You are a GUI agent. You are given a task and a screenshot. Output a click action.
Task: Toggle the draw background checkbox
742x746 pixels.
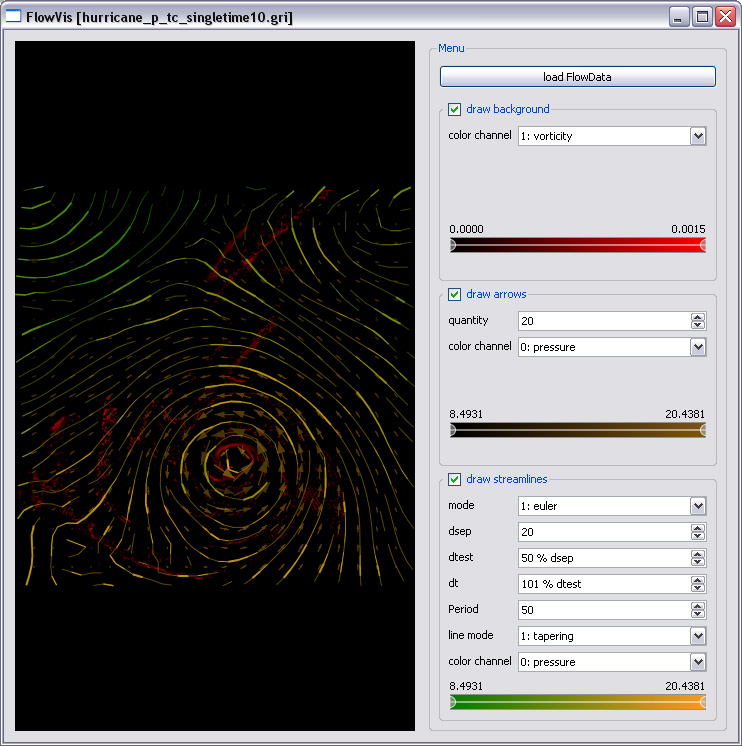454,109
